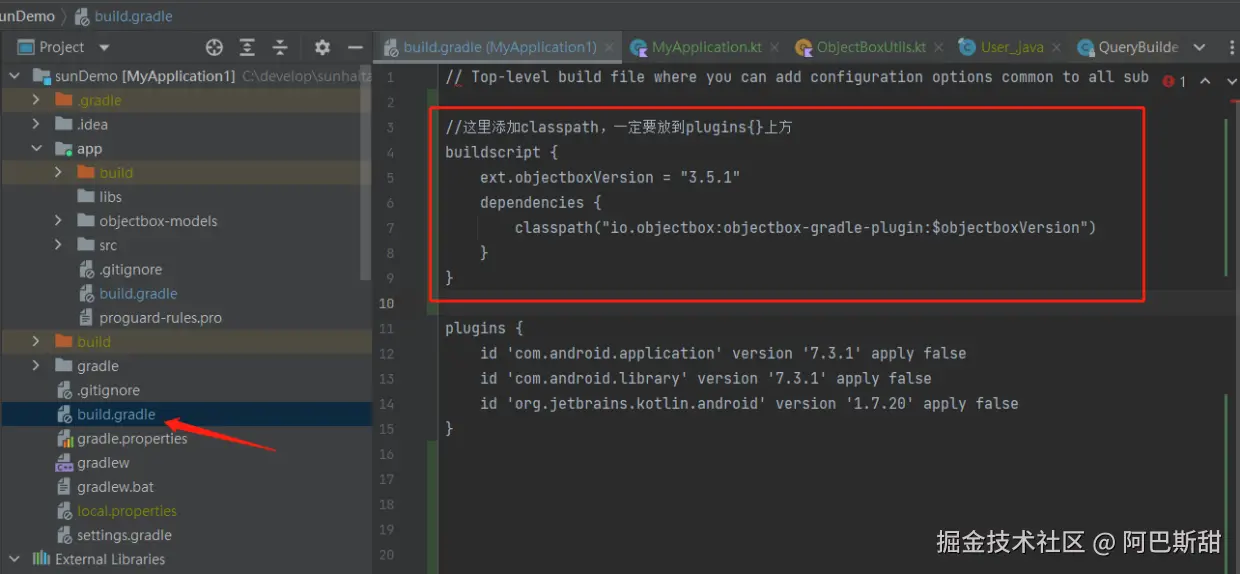Click the error indicator showing 1 problem
Image resolution: width=1240 pixels, height=574 pixels.
pos(1176,82)
